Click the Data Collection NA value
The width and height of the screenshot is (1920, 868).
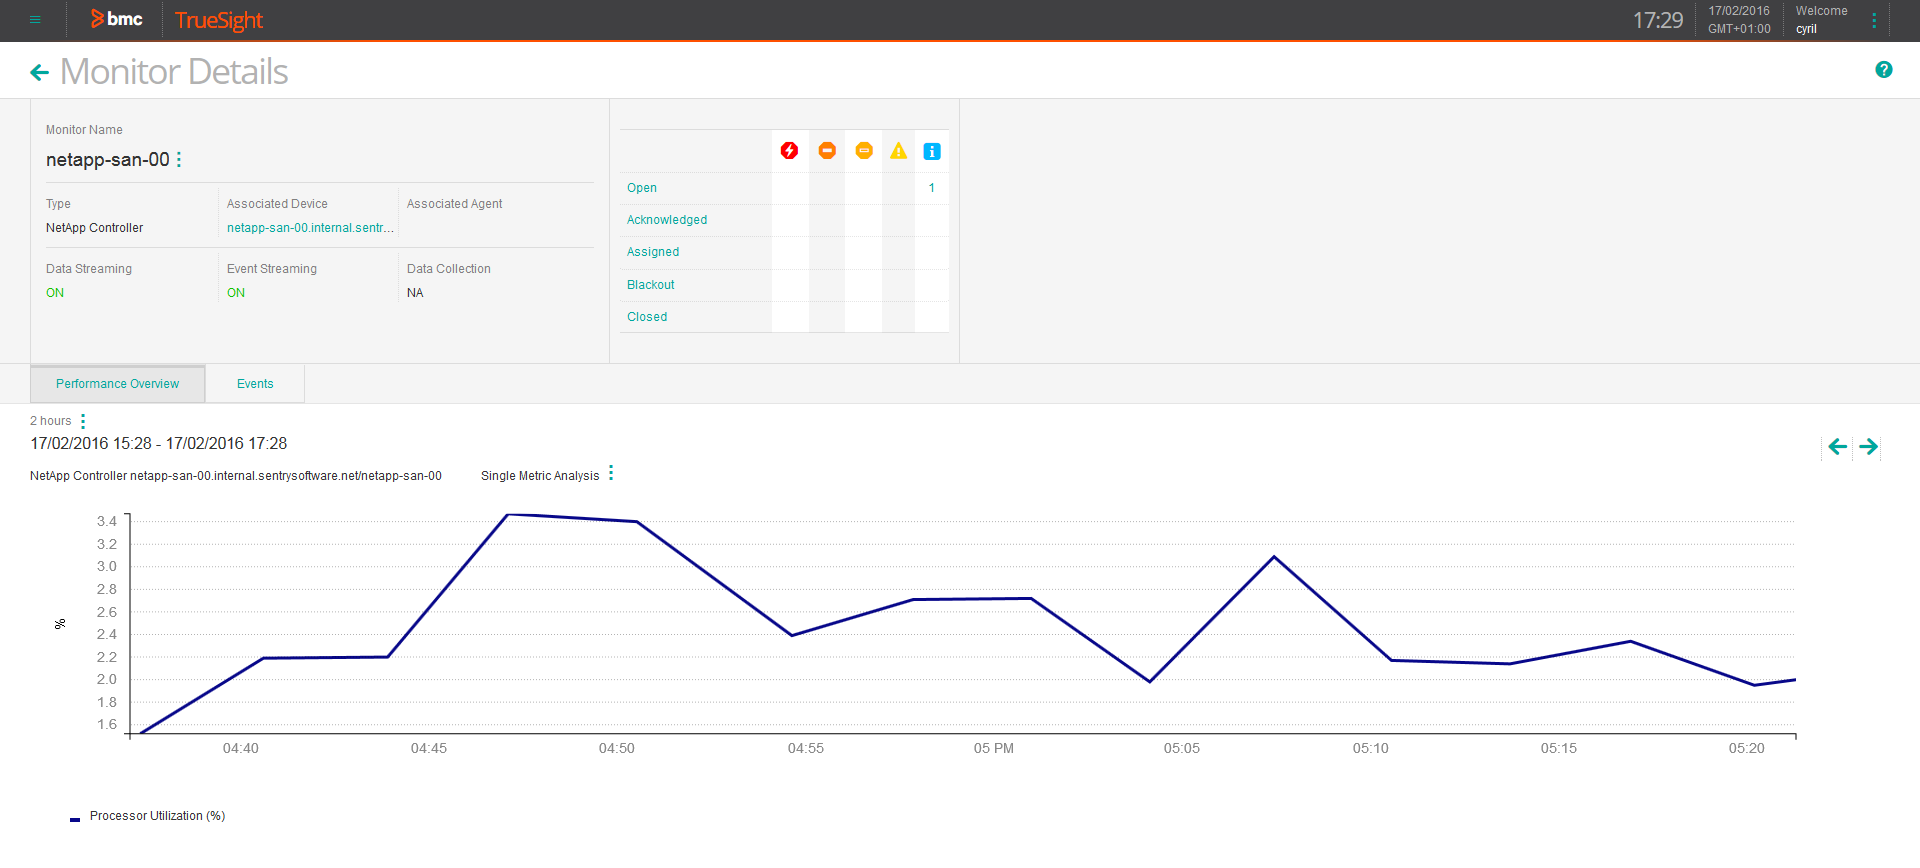point(415,293)
